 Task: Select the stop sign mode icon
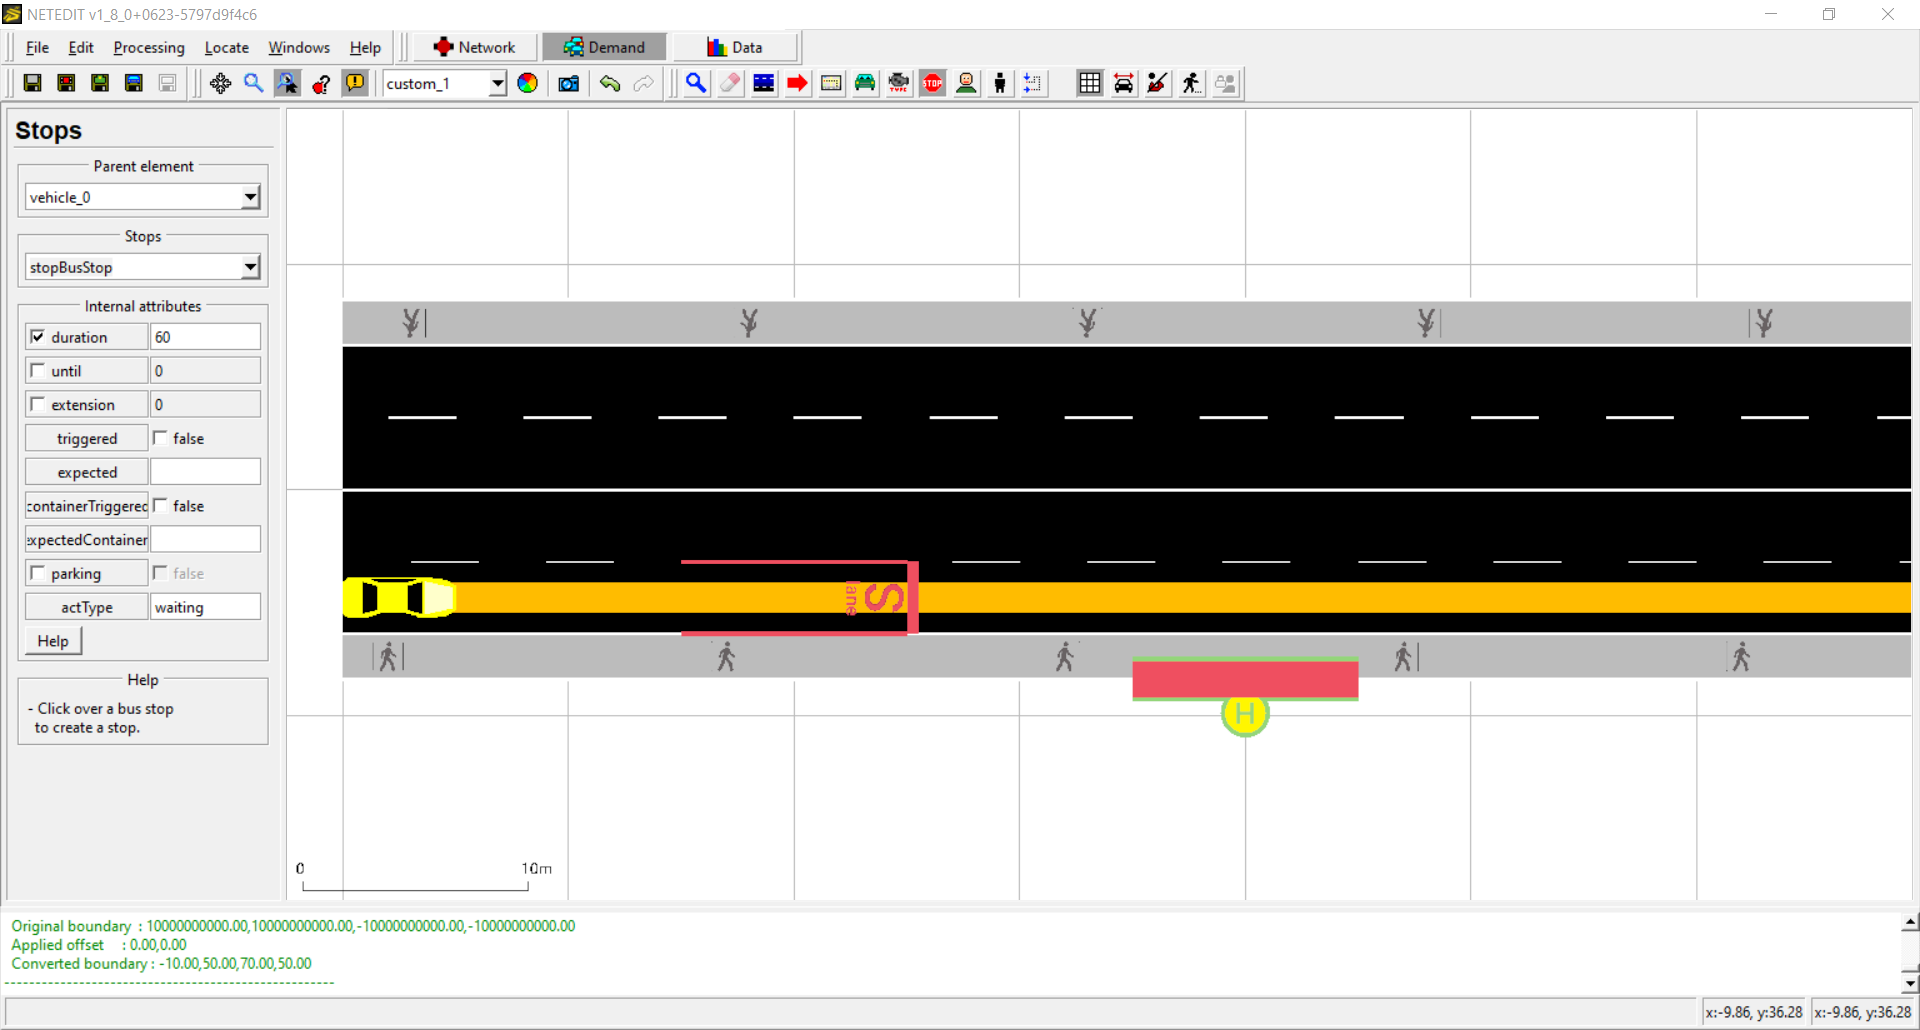click(x=932, y=84)
